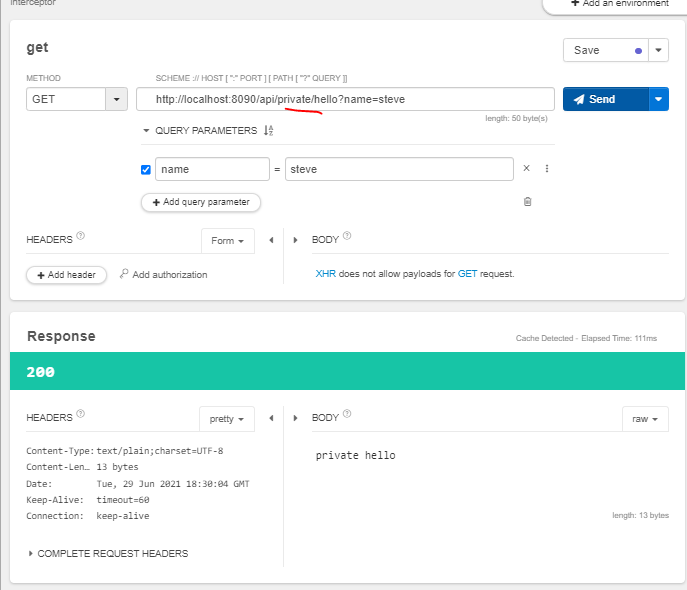Click the Send request button
This screenshot has width=687, height=590.
pyautogui.click(x=606, y=99)
